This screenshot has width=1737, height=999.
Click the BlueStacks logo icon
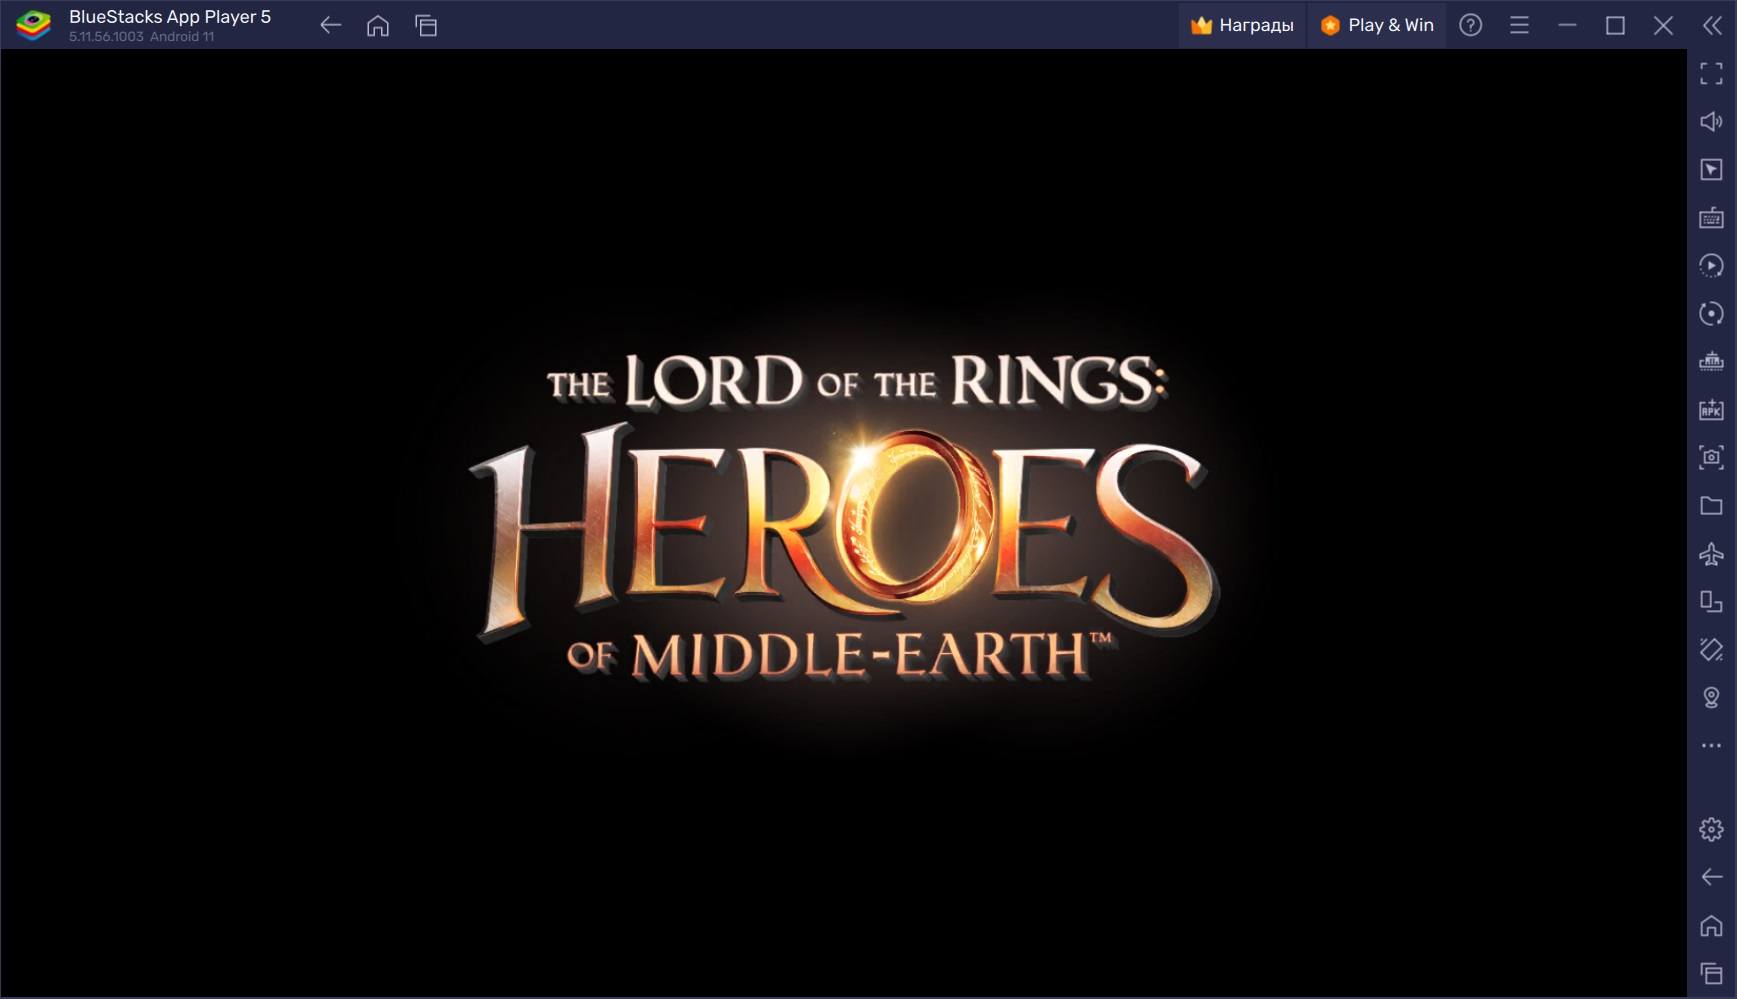[x=34, y=25]
